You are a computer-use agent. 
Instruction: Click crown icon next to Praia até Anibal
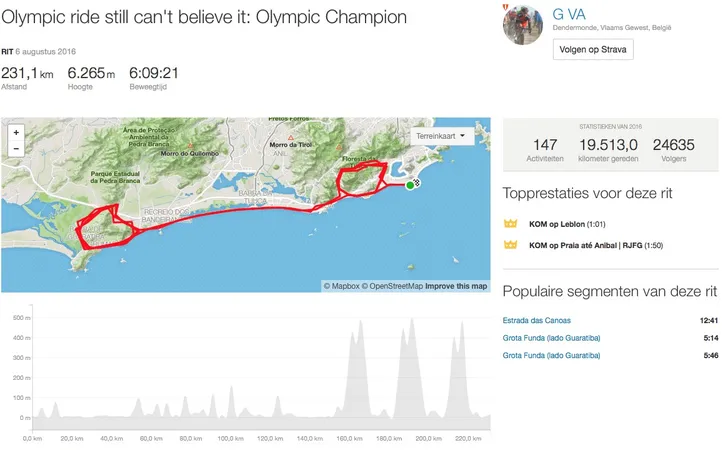(x=509, y=245)
